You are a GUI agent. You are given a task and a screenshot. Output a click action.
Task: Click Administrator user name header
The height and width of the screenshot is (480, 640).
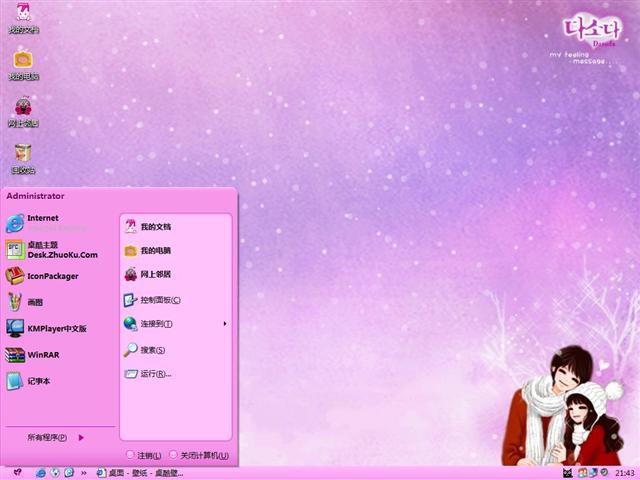[x=35, y=196]
